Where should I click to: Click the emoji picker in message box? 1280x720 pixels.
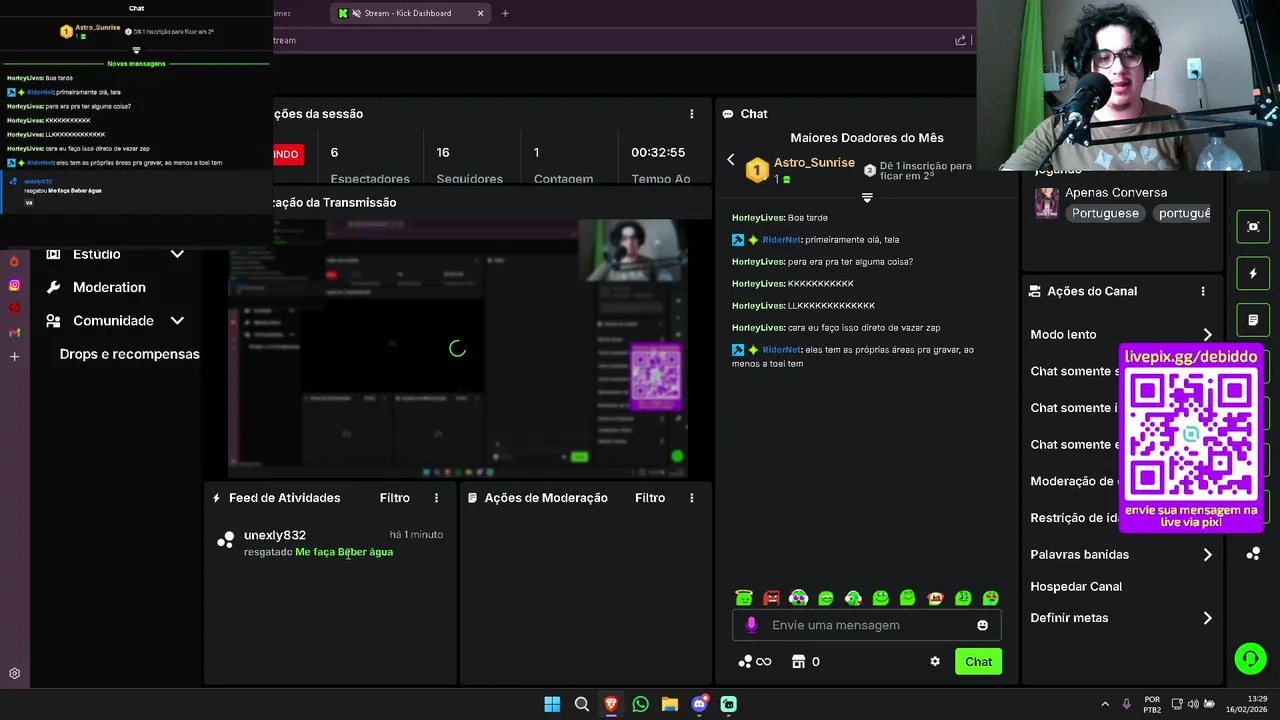(x=982, y=625)
